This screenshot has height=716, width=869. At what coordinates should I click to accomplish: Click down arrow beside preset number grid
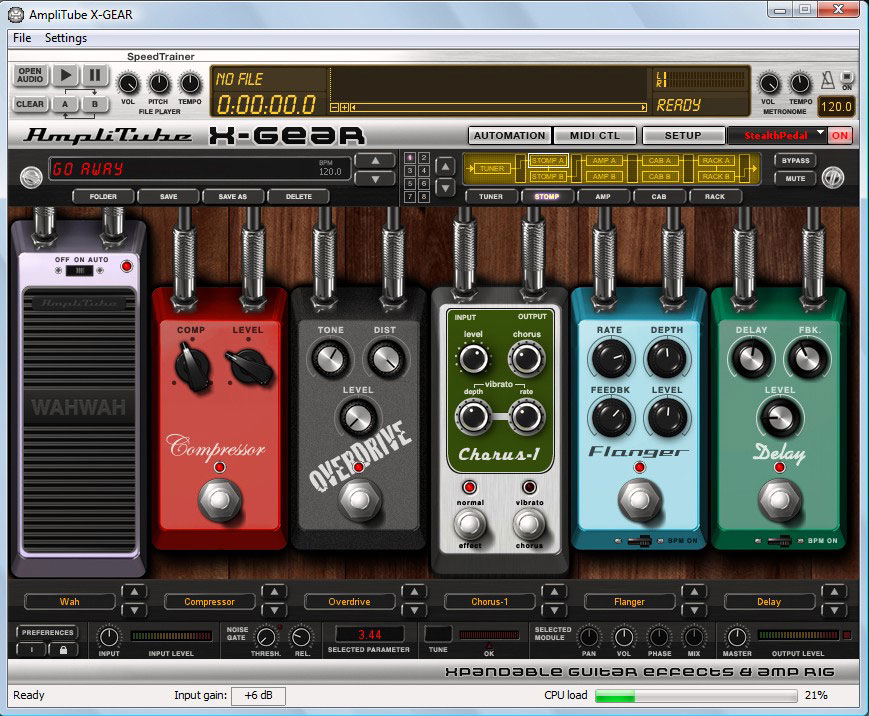point(445,187)
